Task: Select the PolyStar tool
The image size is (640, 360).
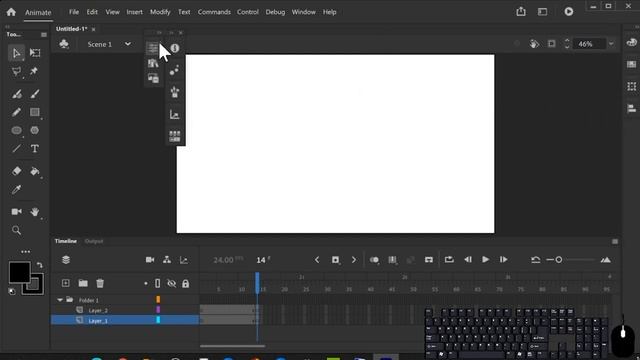Action: tap(35, 130)
